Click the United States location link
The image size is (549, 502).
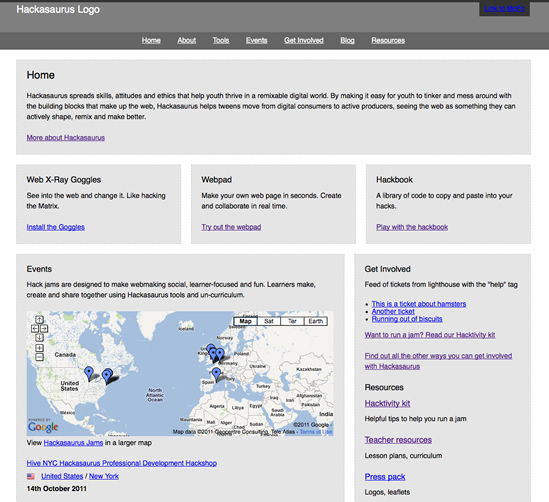[x=62, y=476]
